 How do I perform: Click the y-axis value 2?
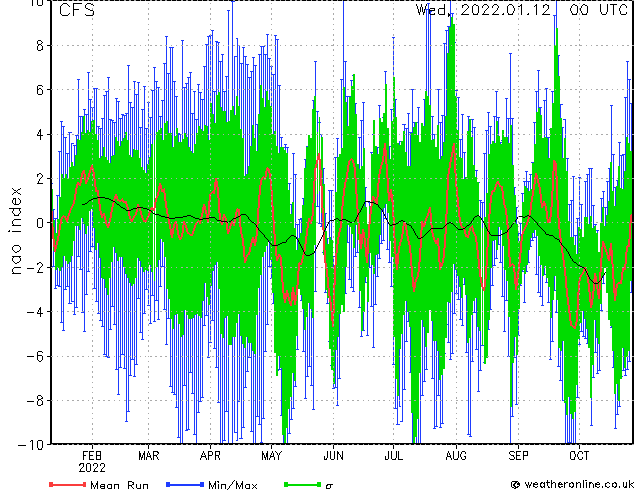[40, 179]
